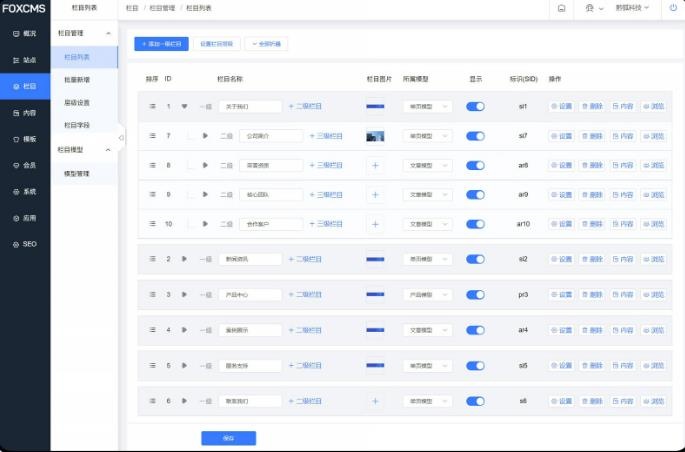Screen dimensions: 685x452
Task: Click 浏览 for the sl6 row
Action: pos(653,401)
